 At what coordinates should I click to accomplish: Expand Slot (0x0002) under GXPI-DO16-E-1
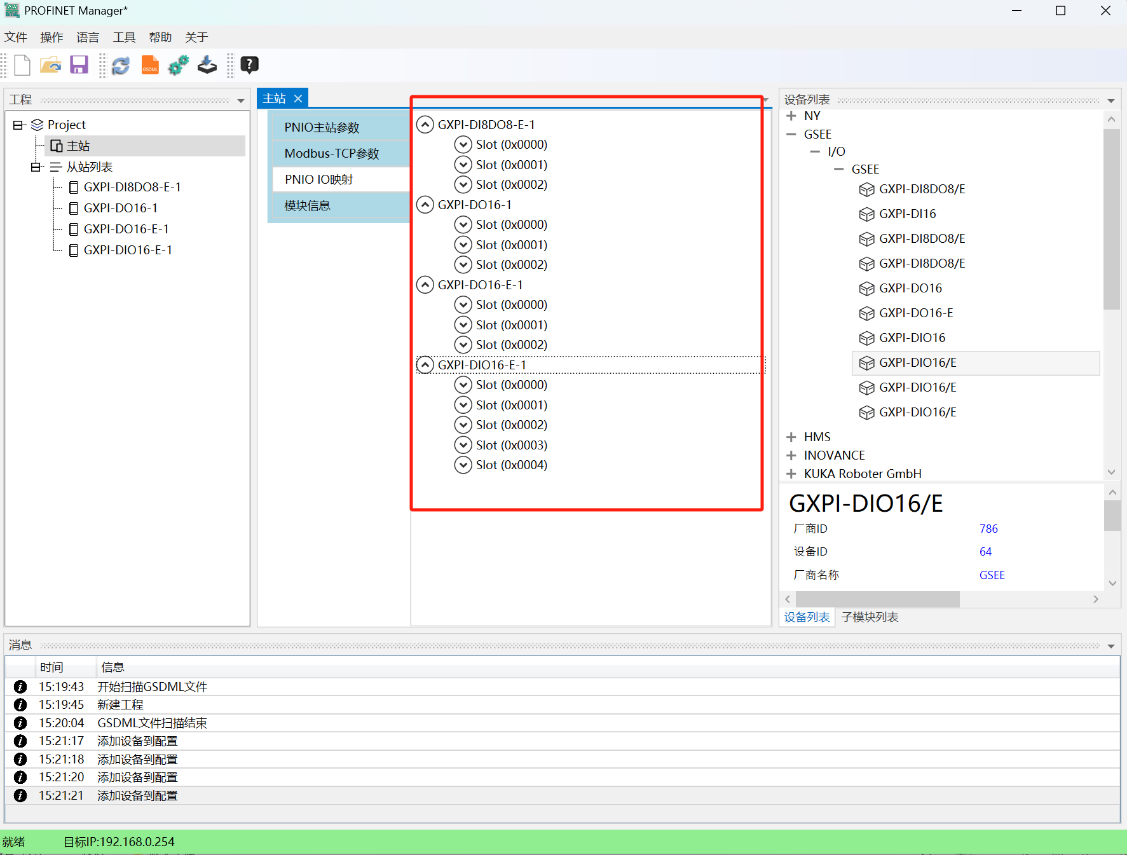[463, 345]
